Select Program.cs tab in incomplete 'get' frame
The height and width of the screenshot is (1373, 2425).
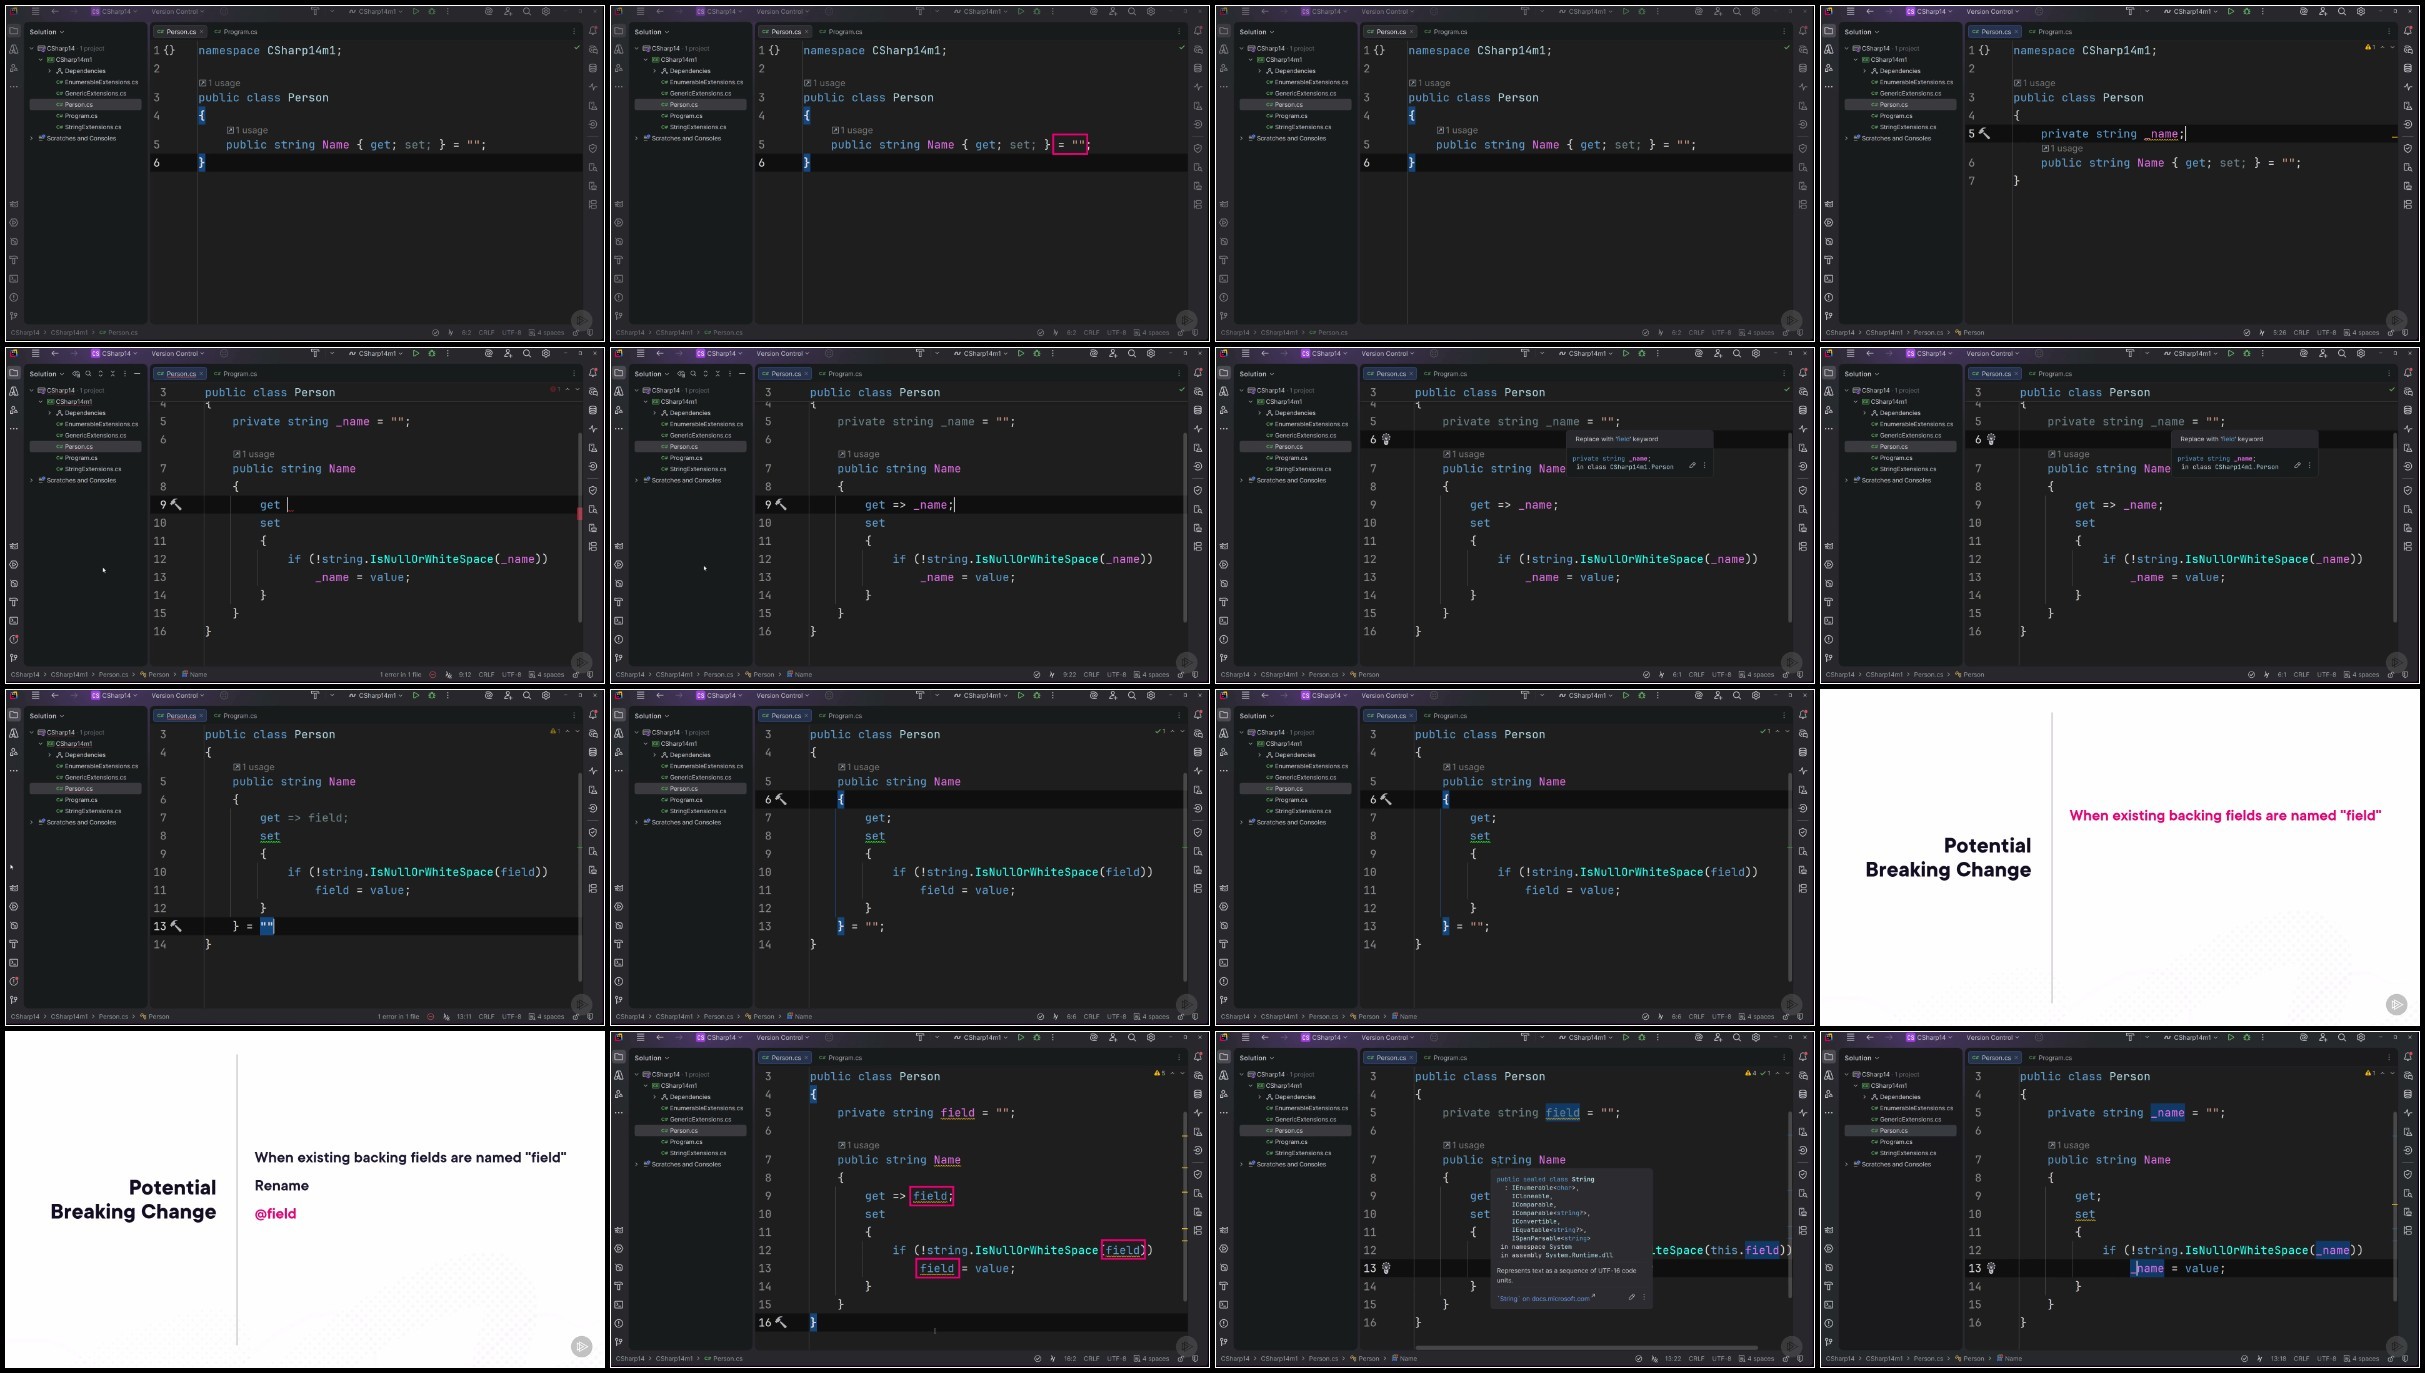pos(236,374)
